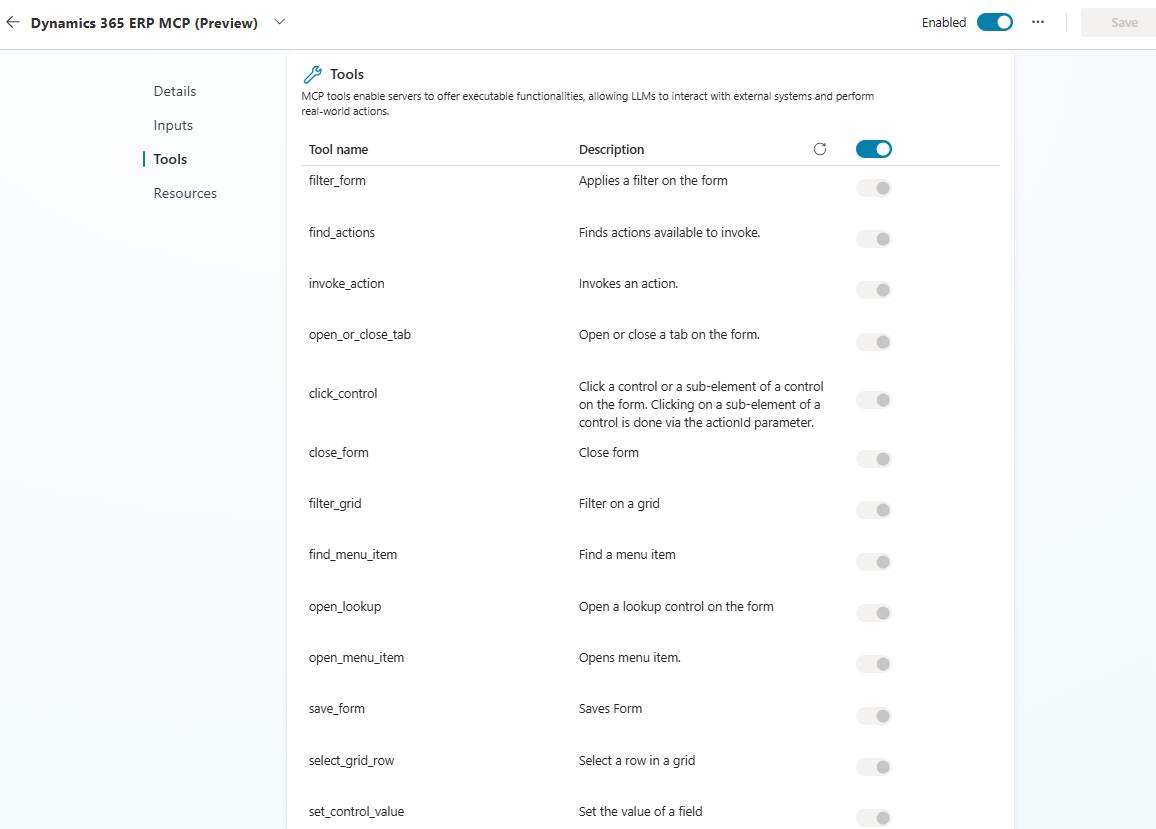Screen dimensions: 1156x829
Task: Click the wrench icon beside the Tools heading
Action: point(311,73)
